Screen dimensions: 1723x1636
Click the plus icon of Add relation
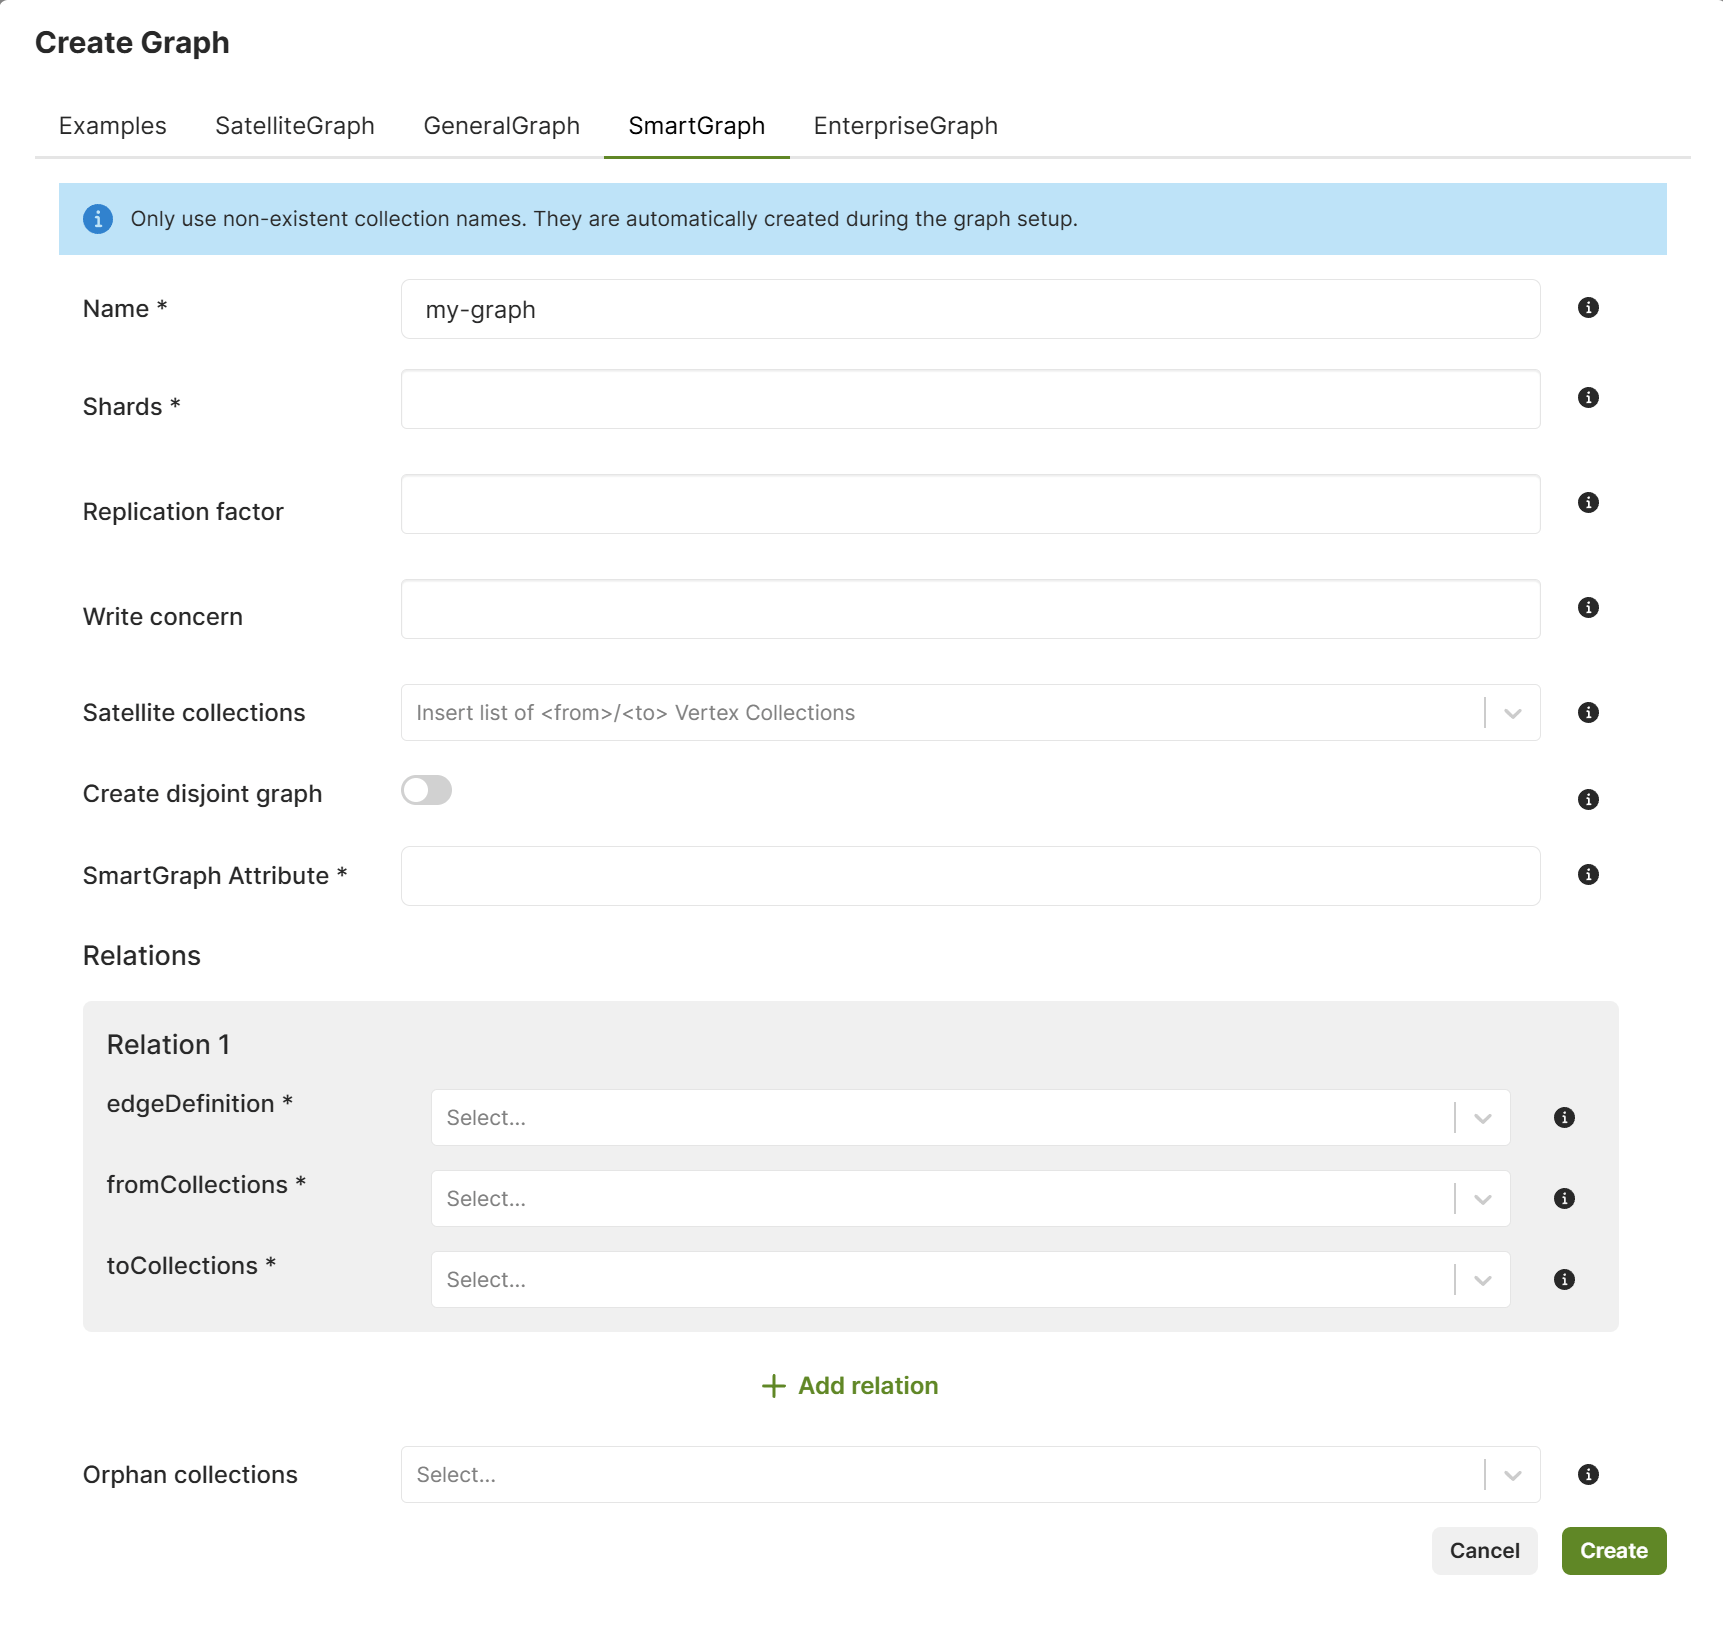click(x=773, y=1386)
